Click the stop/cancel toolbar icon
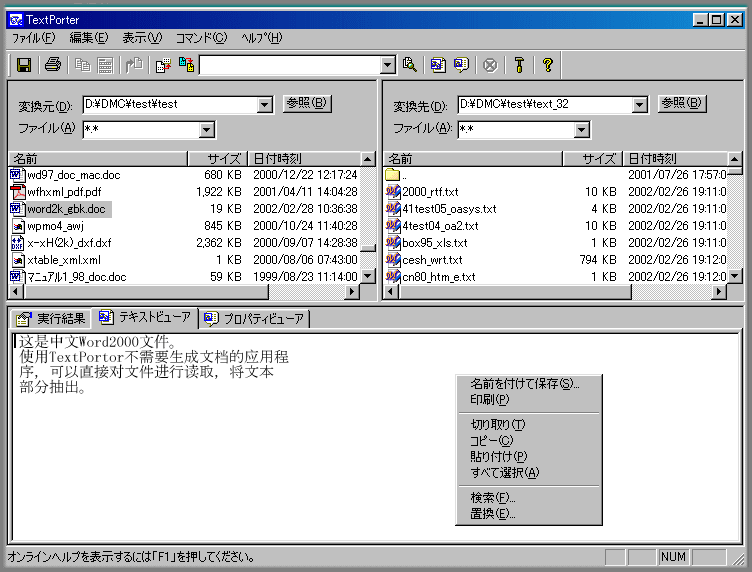 coord(490,65)
